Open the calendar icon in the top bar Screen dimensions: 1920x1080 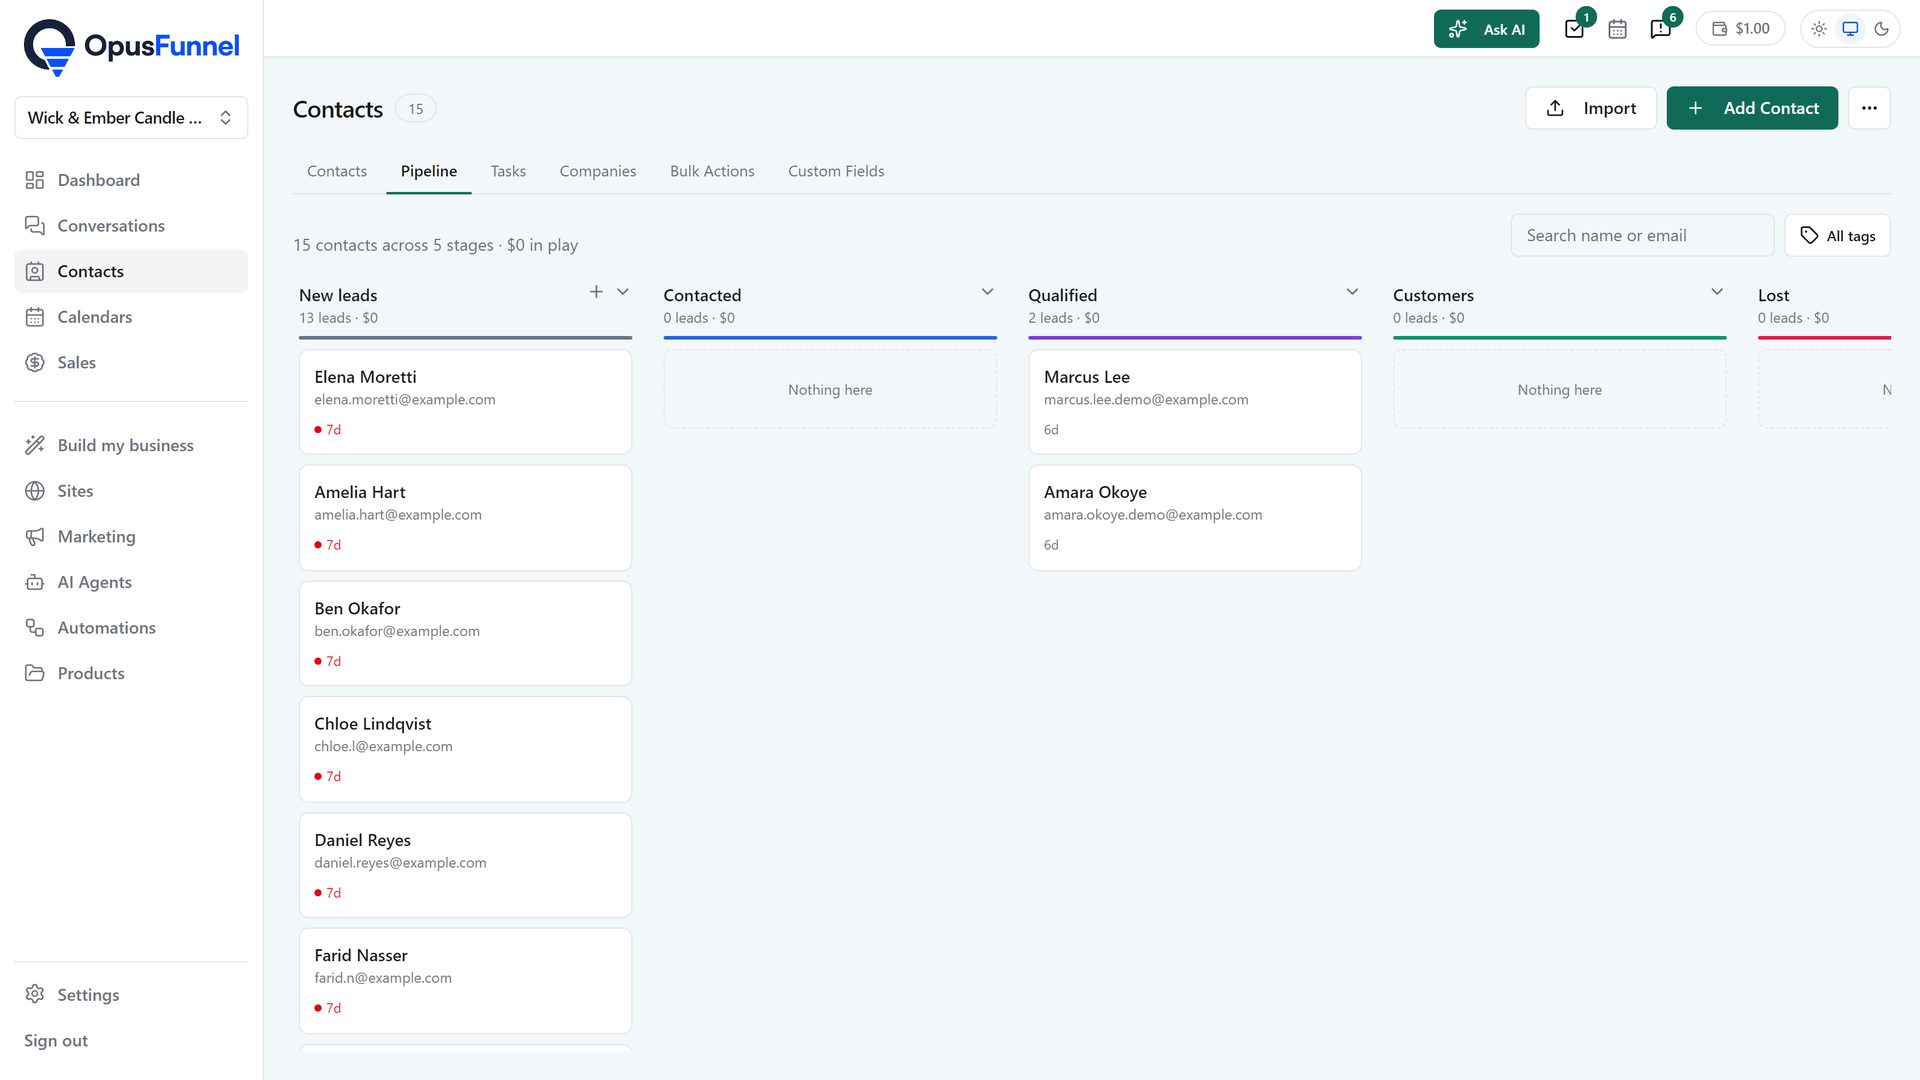click(1617, 29)
